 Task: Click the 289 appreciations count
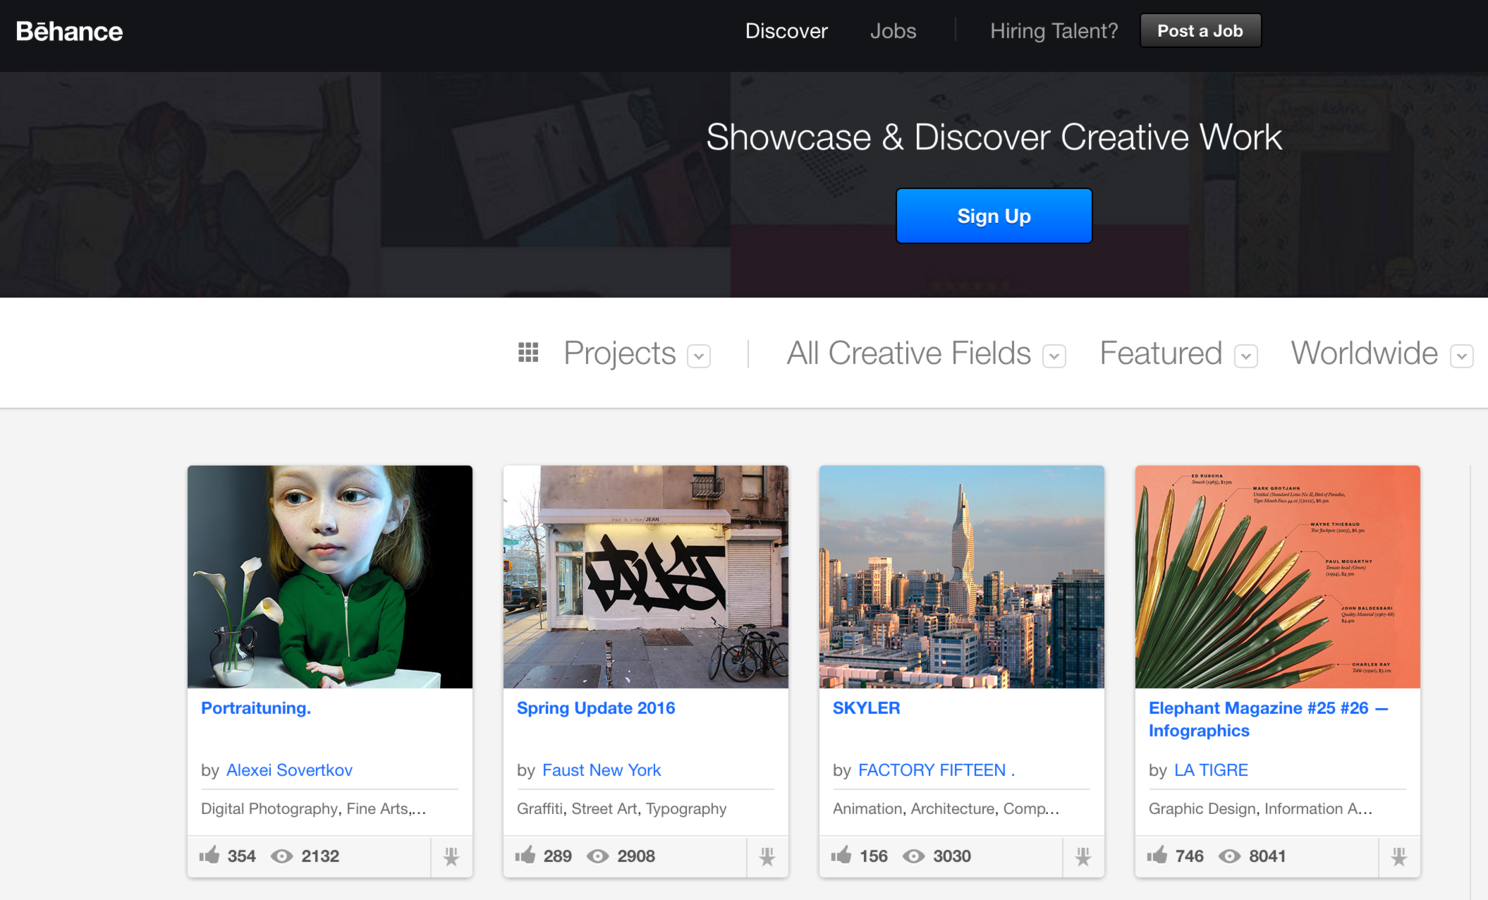(x=557, y=856)
